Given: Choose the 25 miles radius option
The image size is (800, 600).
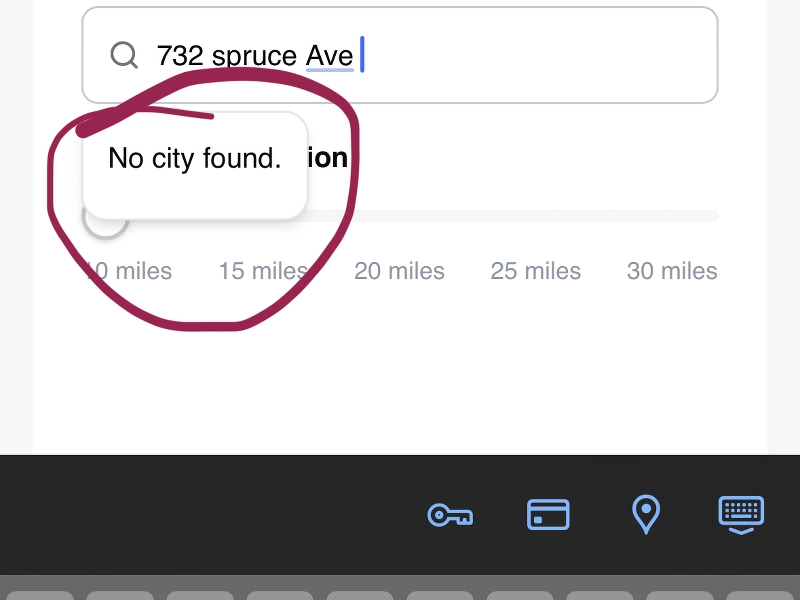Looking at the screenshot, I should [x=535, y=271].
